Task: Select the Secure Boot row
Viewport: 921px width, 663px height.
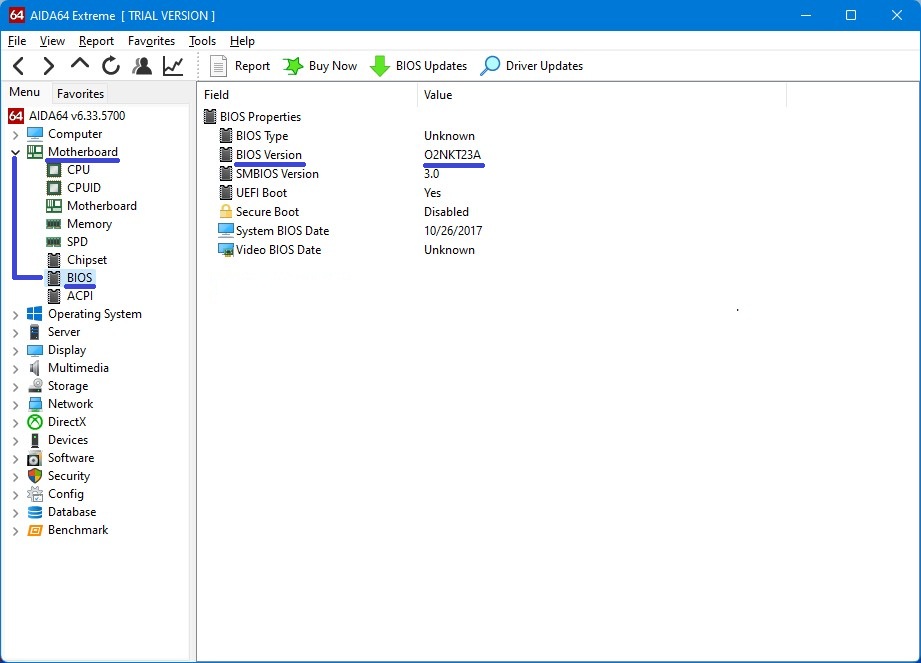Action: click(x=267, y=212)
